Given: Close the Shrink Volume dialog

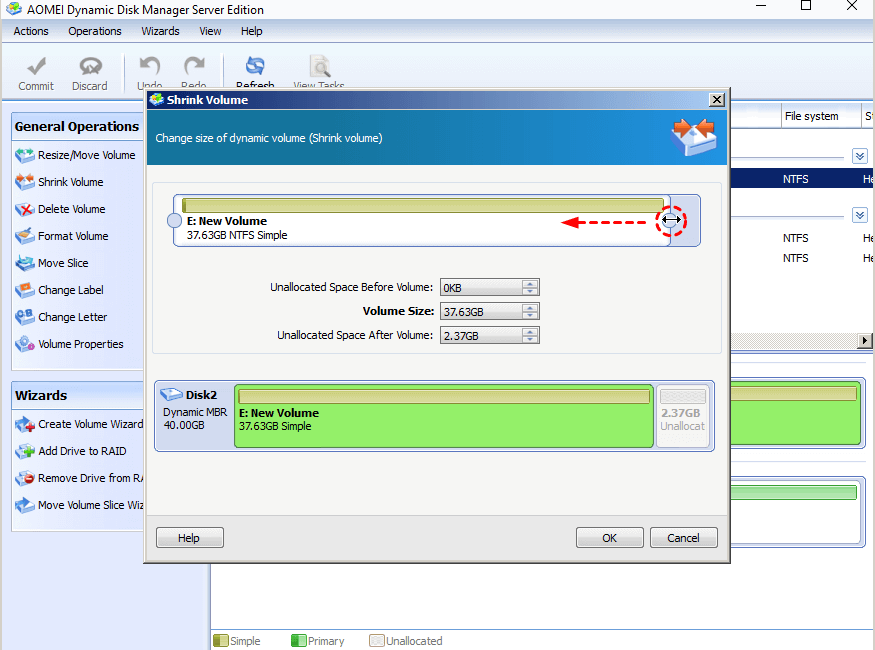Looking at the screenshot, I should pos(717,100).
